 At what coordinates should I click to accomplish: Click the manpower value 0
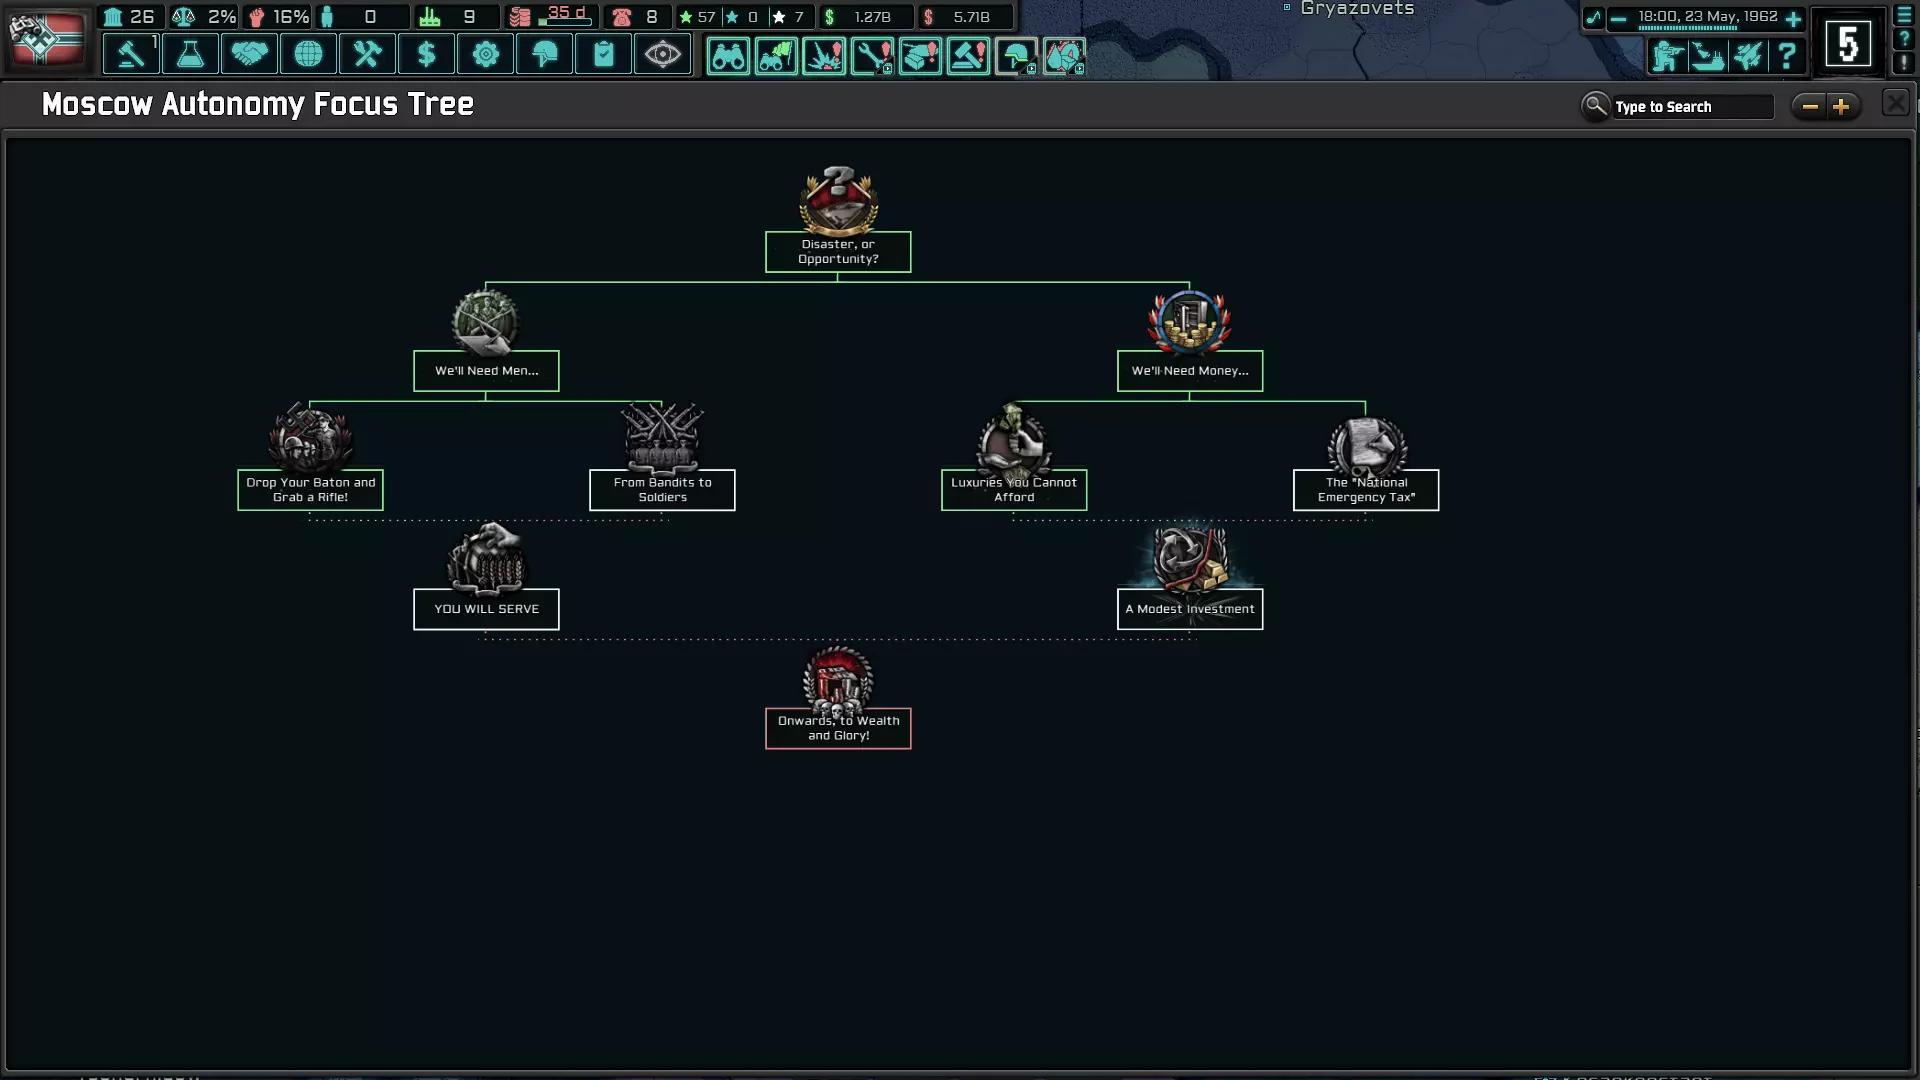[x=370, y=17]
